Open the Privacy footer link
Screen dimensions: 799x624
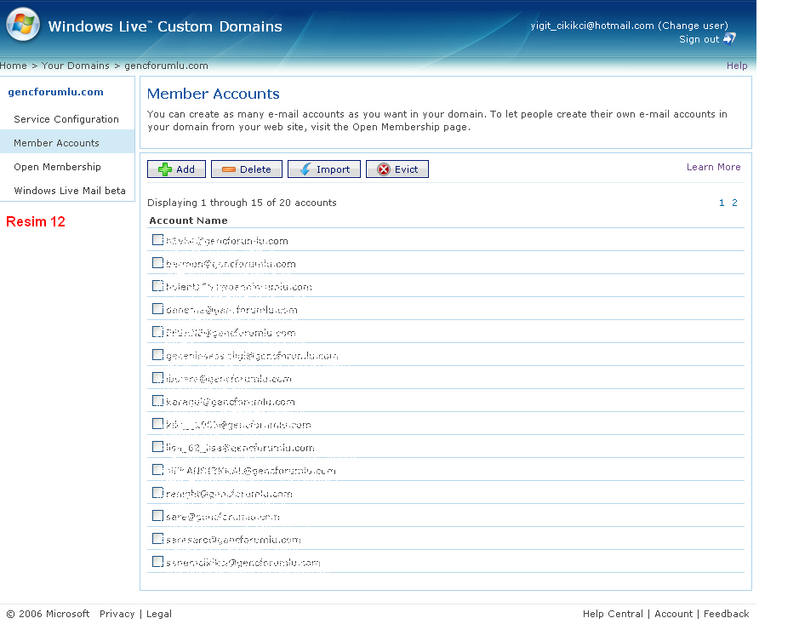click(117, 614)
